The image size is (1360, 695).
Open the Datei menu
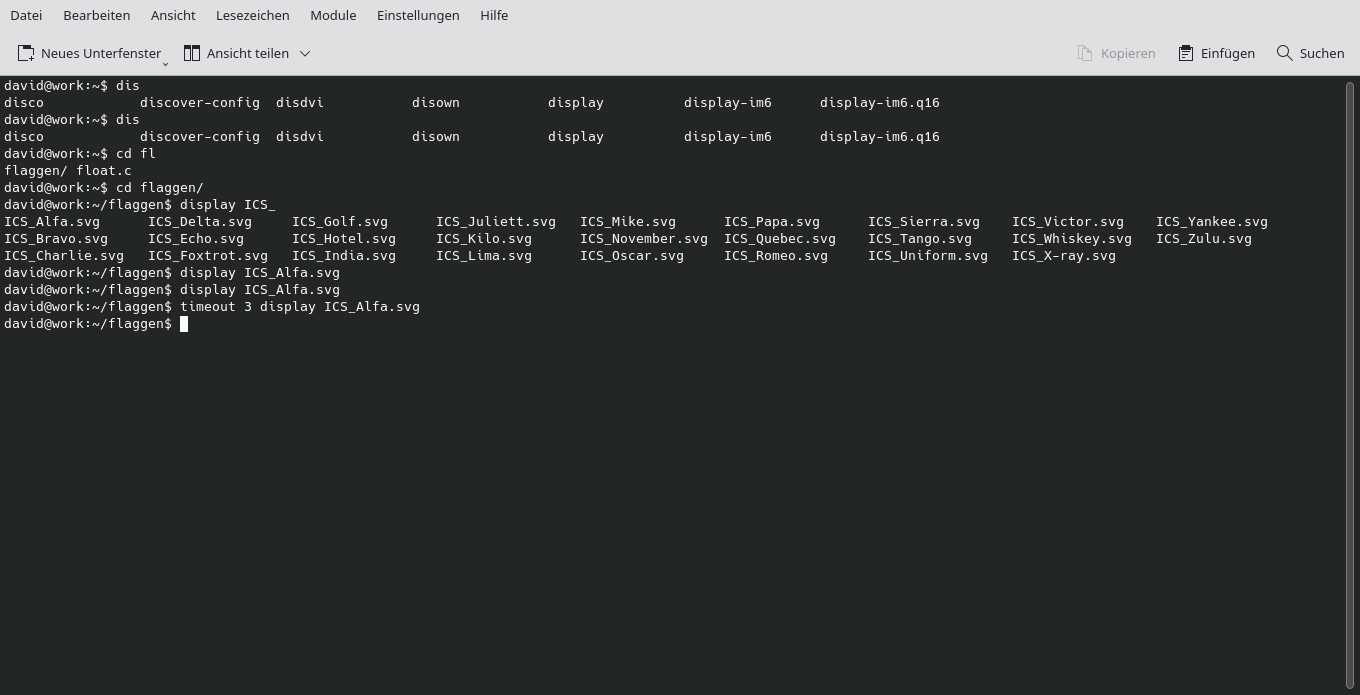[26, 15]
